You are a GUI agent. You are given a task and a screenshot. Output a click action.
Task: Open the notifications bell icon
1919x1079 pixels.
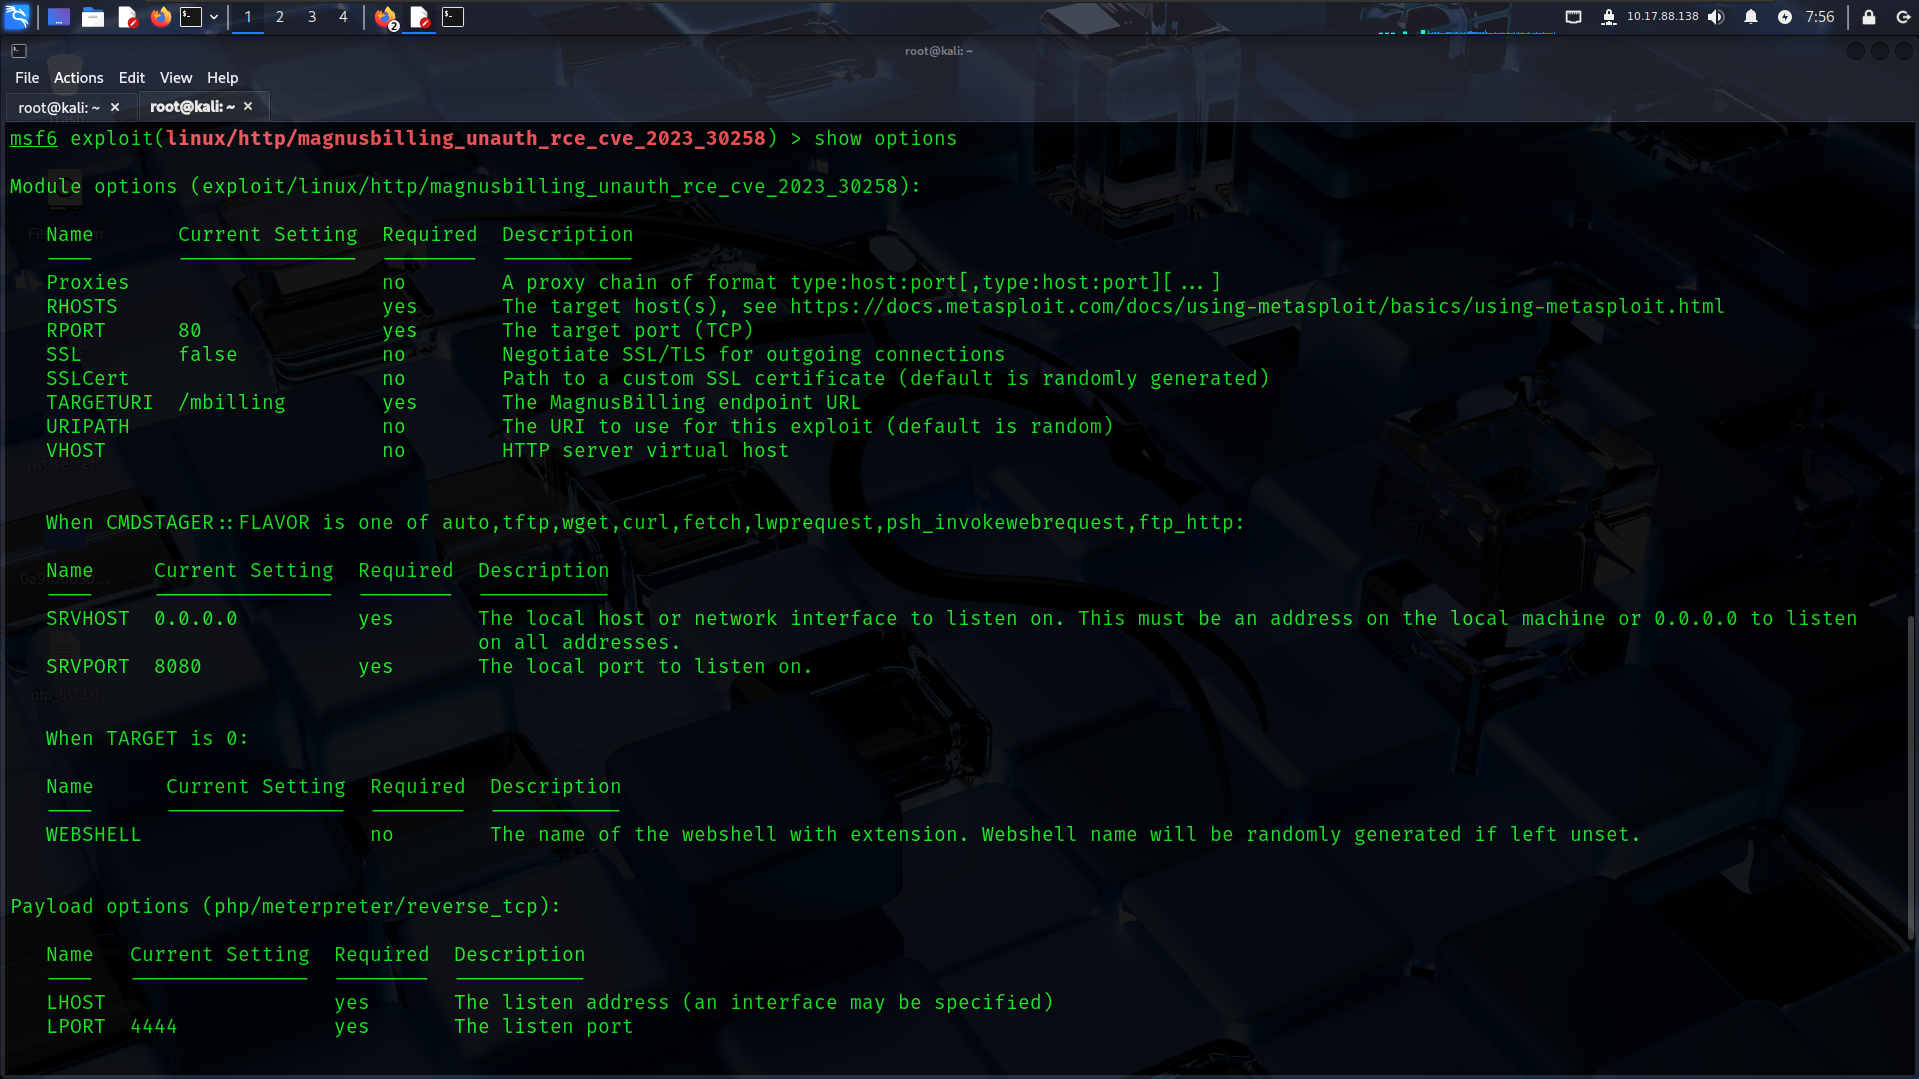[1751, 17]
